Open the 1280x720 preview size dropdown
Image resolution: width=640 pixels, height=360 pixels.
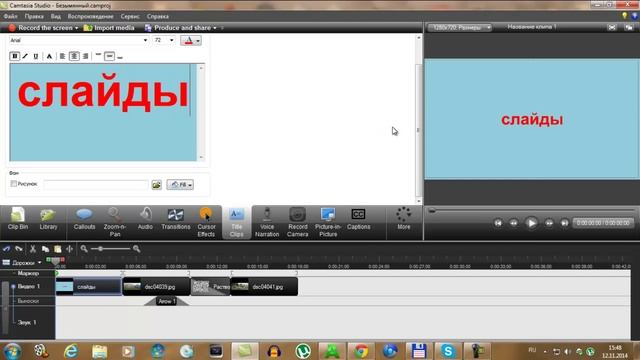[459, 27]
